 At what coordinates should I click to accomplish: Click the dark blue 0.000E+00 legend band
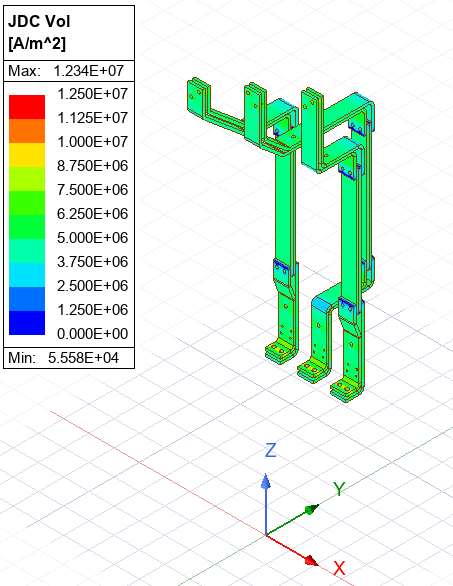pos(27,323)
